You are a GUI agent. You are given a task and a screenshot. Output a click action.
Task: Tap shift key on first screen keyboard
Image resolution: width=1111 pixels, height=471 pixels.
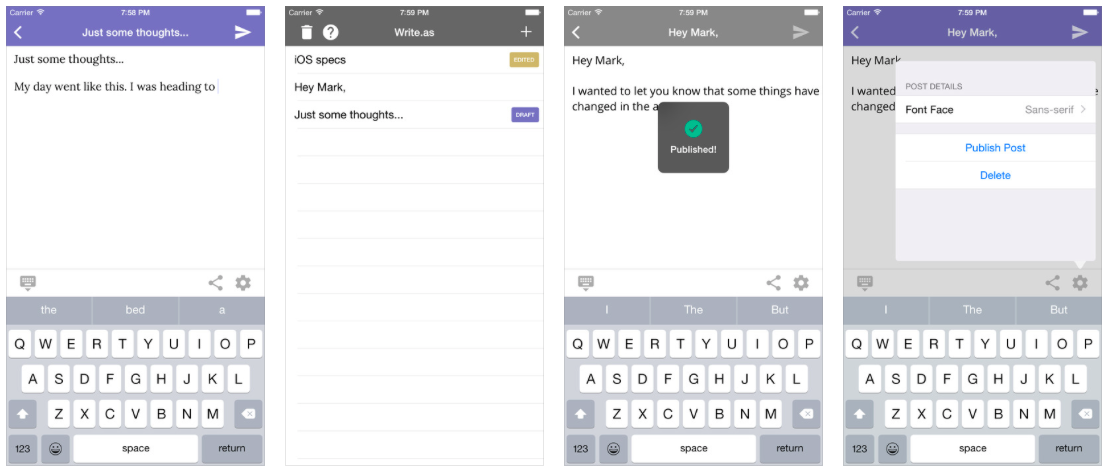(23, 414)
